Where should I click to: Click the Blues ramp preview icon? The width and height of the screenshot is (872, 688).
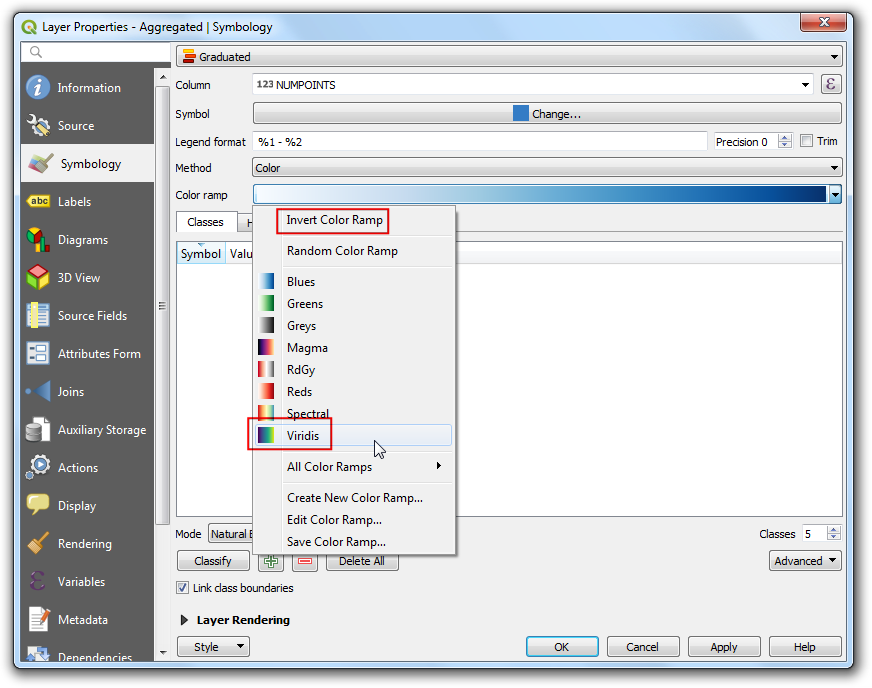[x=266, y=281]
